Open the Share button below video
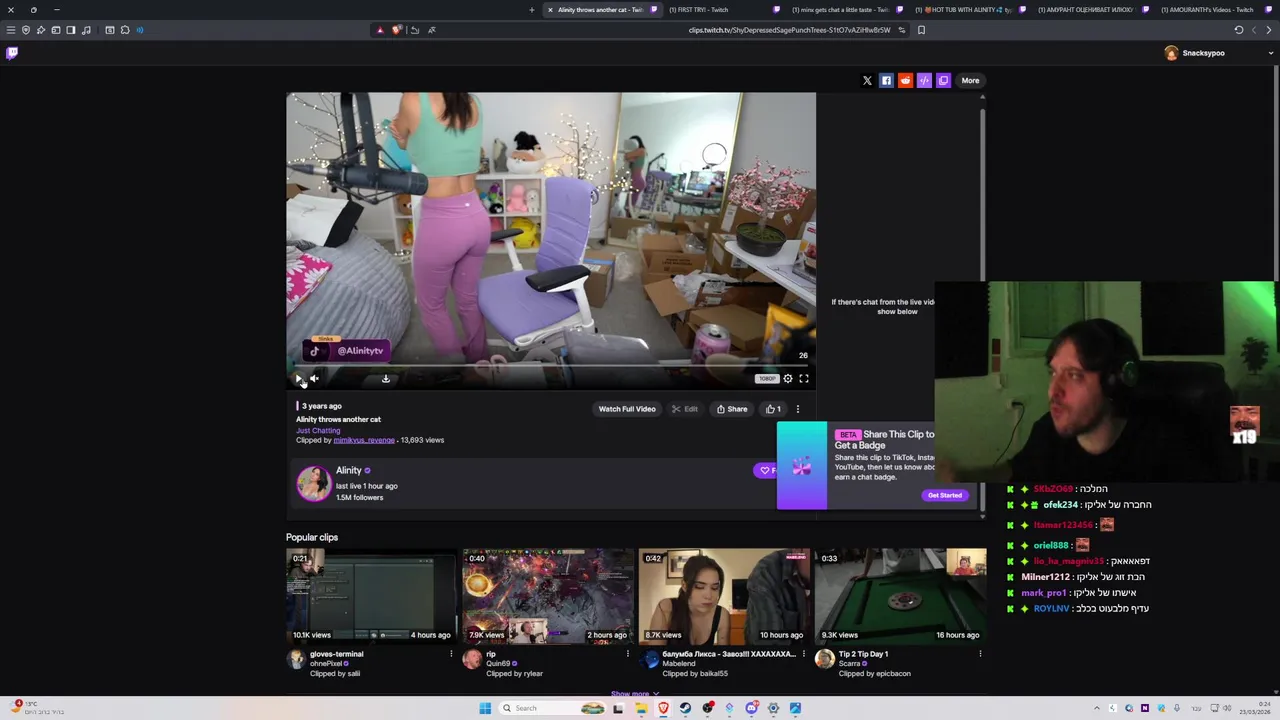This screenshot has width=1280, height=720. (732, 409)
